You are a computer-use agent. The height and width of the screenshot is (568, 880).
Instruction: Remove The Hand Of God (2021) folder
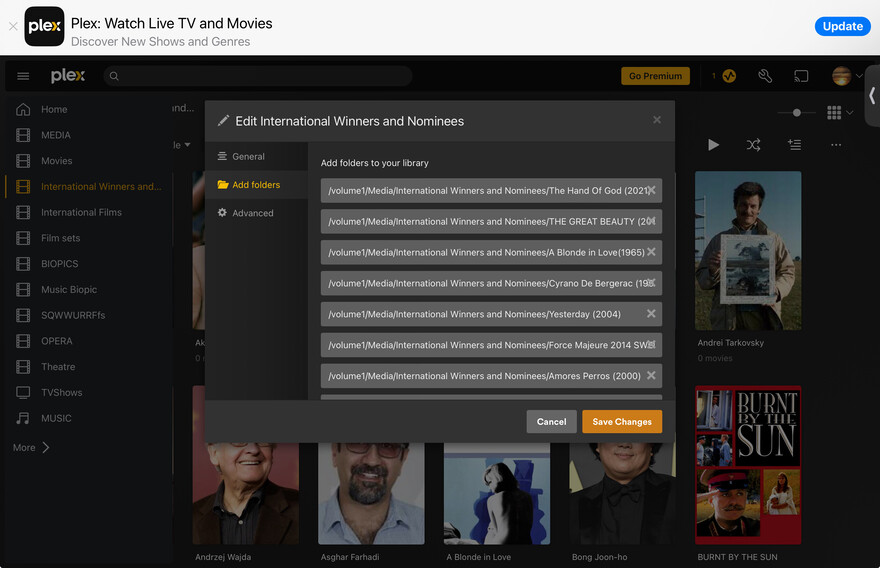coord(651,190)
